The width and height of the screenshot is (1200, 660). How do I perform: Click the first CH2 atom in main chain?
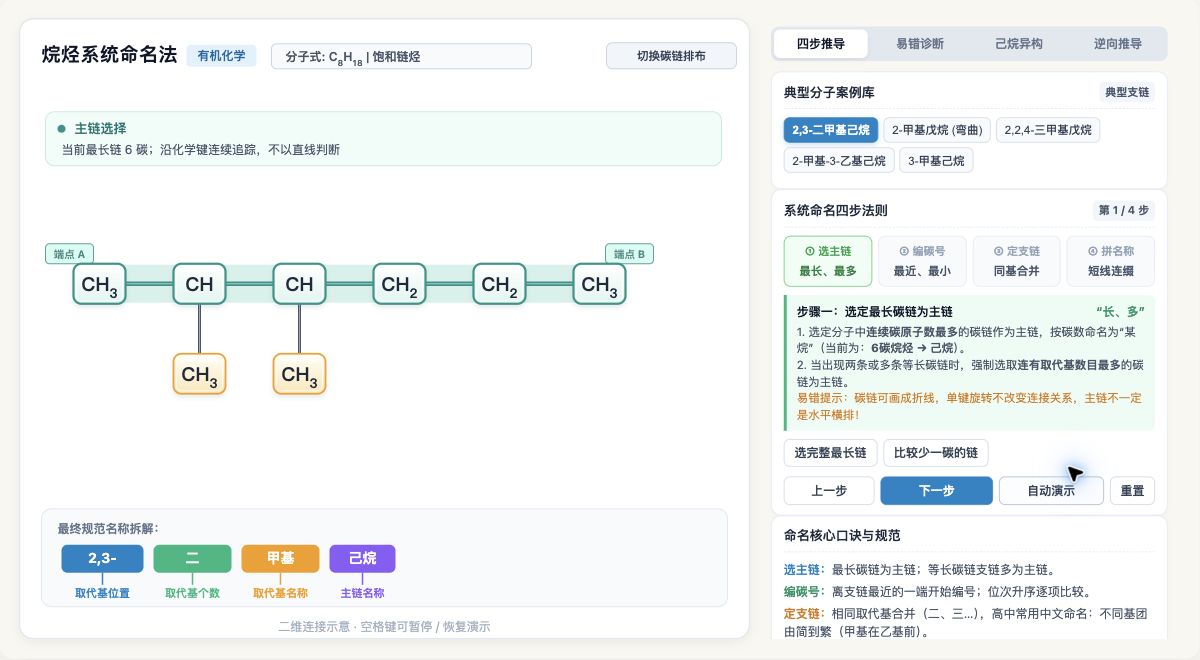tap(399, 284)
